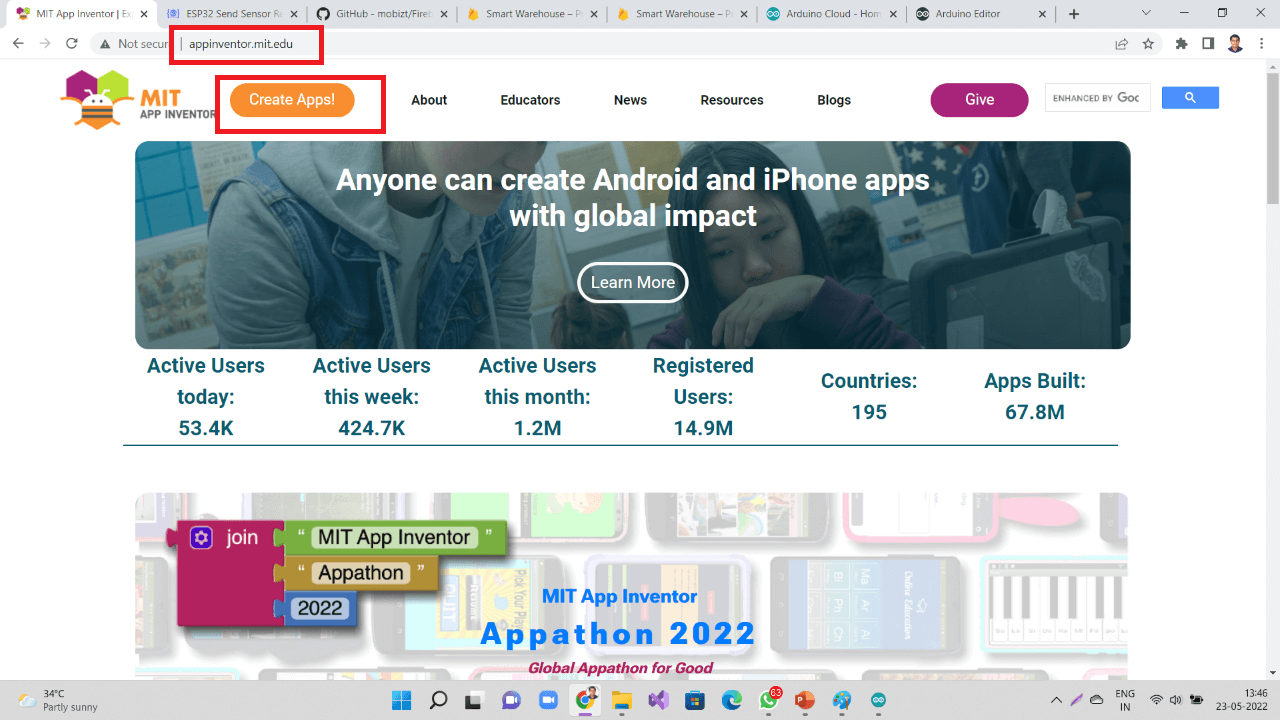
Task: Go back to previous page arrow
Action: point(18,44)
